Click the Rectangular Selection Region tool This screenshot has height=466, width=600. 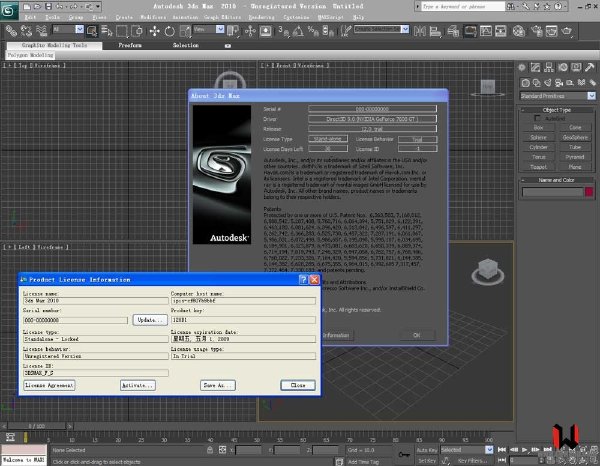122,31
